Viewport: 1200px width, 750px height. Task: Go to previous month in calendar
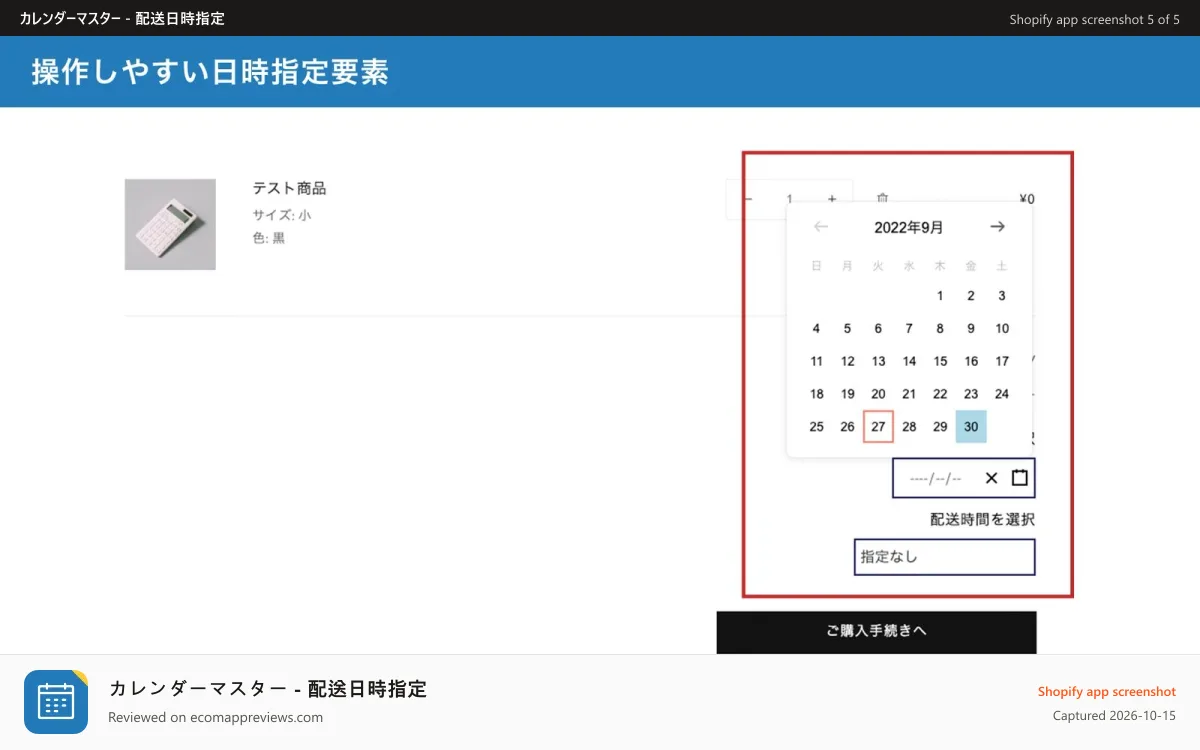[821, 227]
